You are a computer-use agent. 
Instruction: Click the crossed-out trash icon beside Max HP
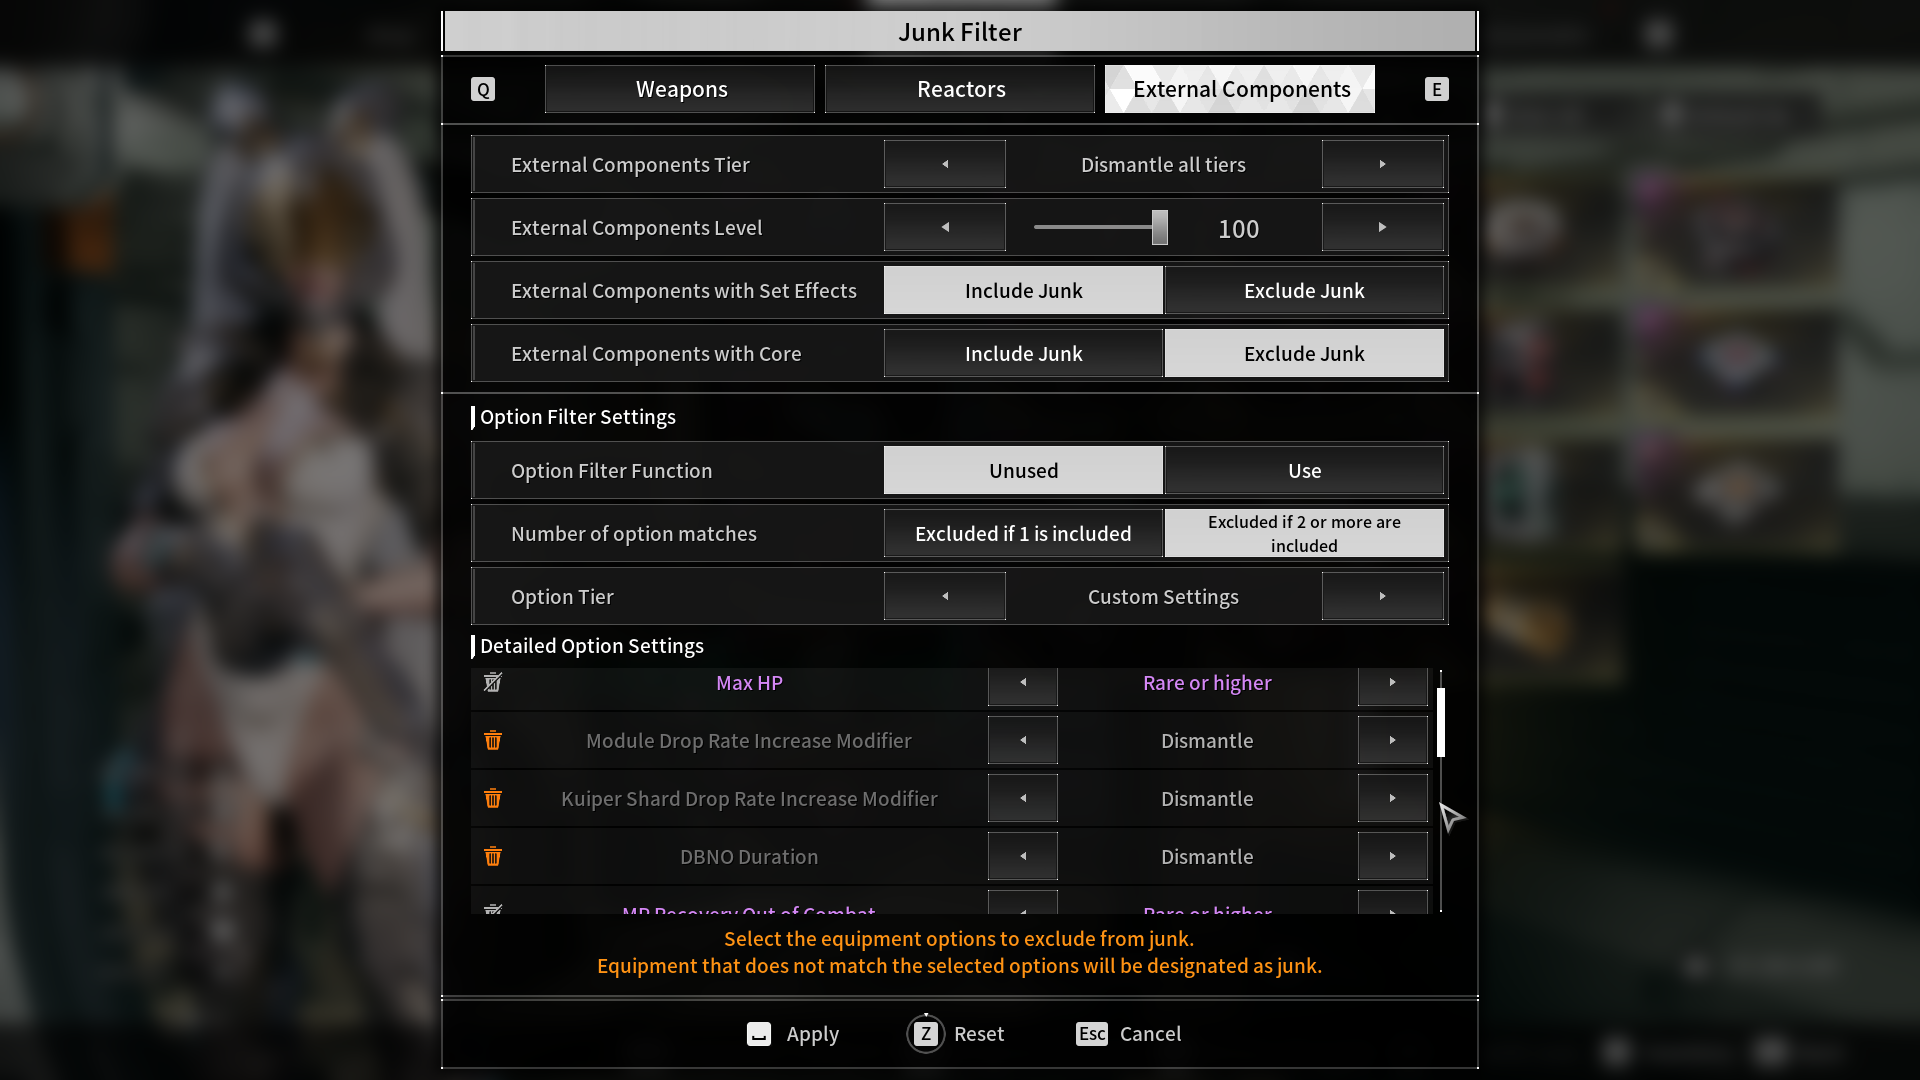pyautogui.click(x=493, y=683)
